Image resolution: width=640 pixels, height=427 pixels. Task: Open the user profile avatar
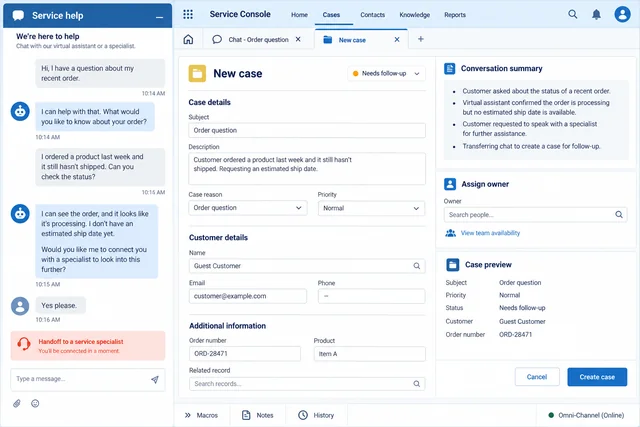click(x=622, y=14)
